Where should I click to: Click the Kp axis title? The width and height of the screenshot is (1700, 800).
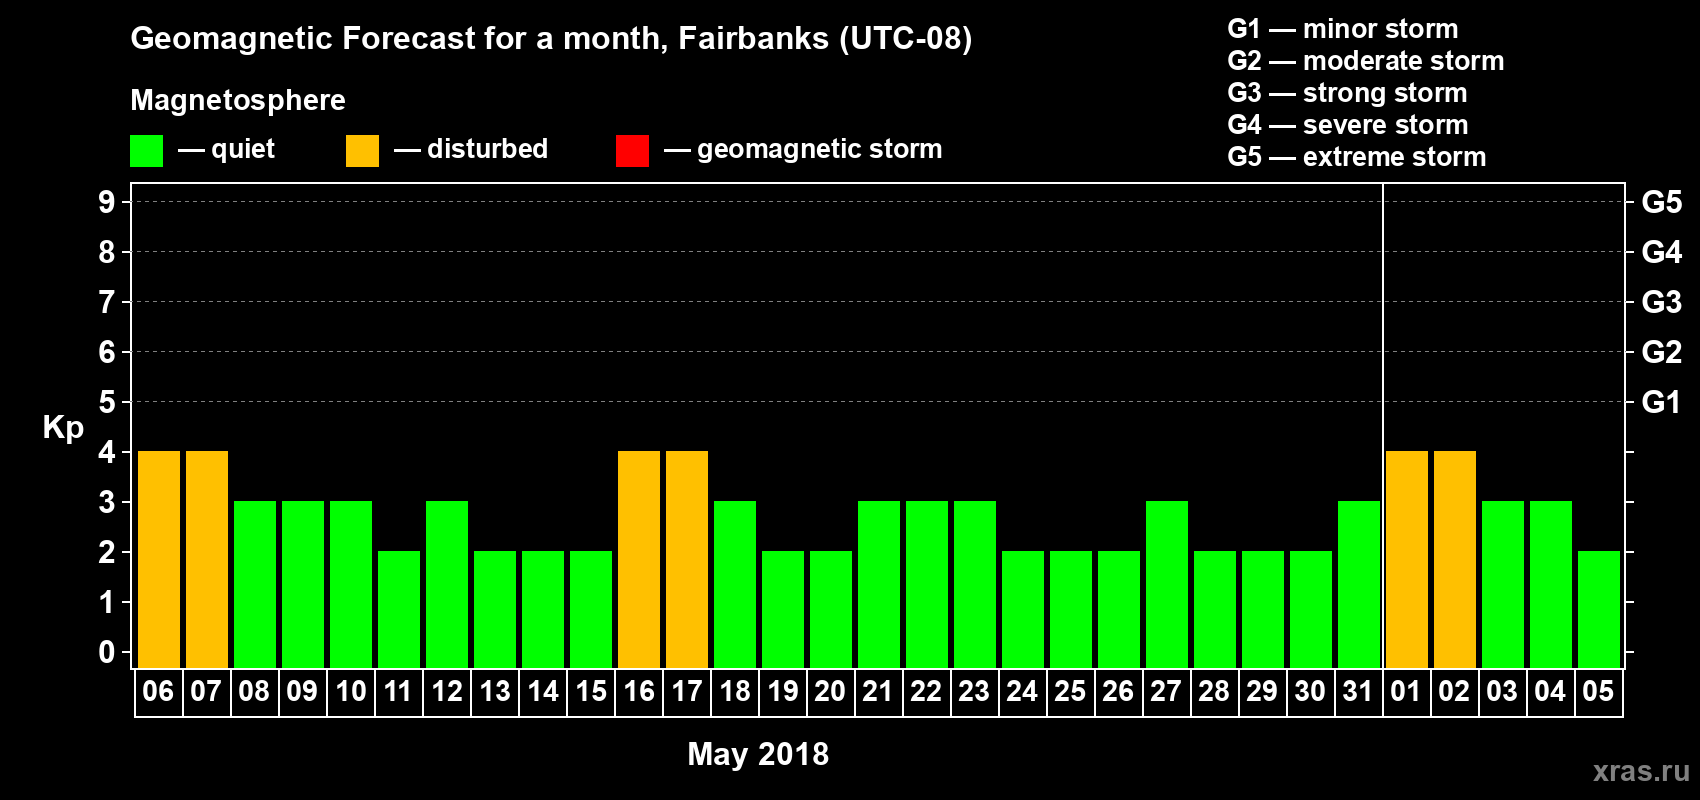[x=63, y=428]
